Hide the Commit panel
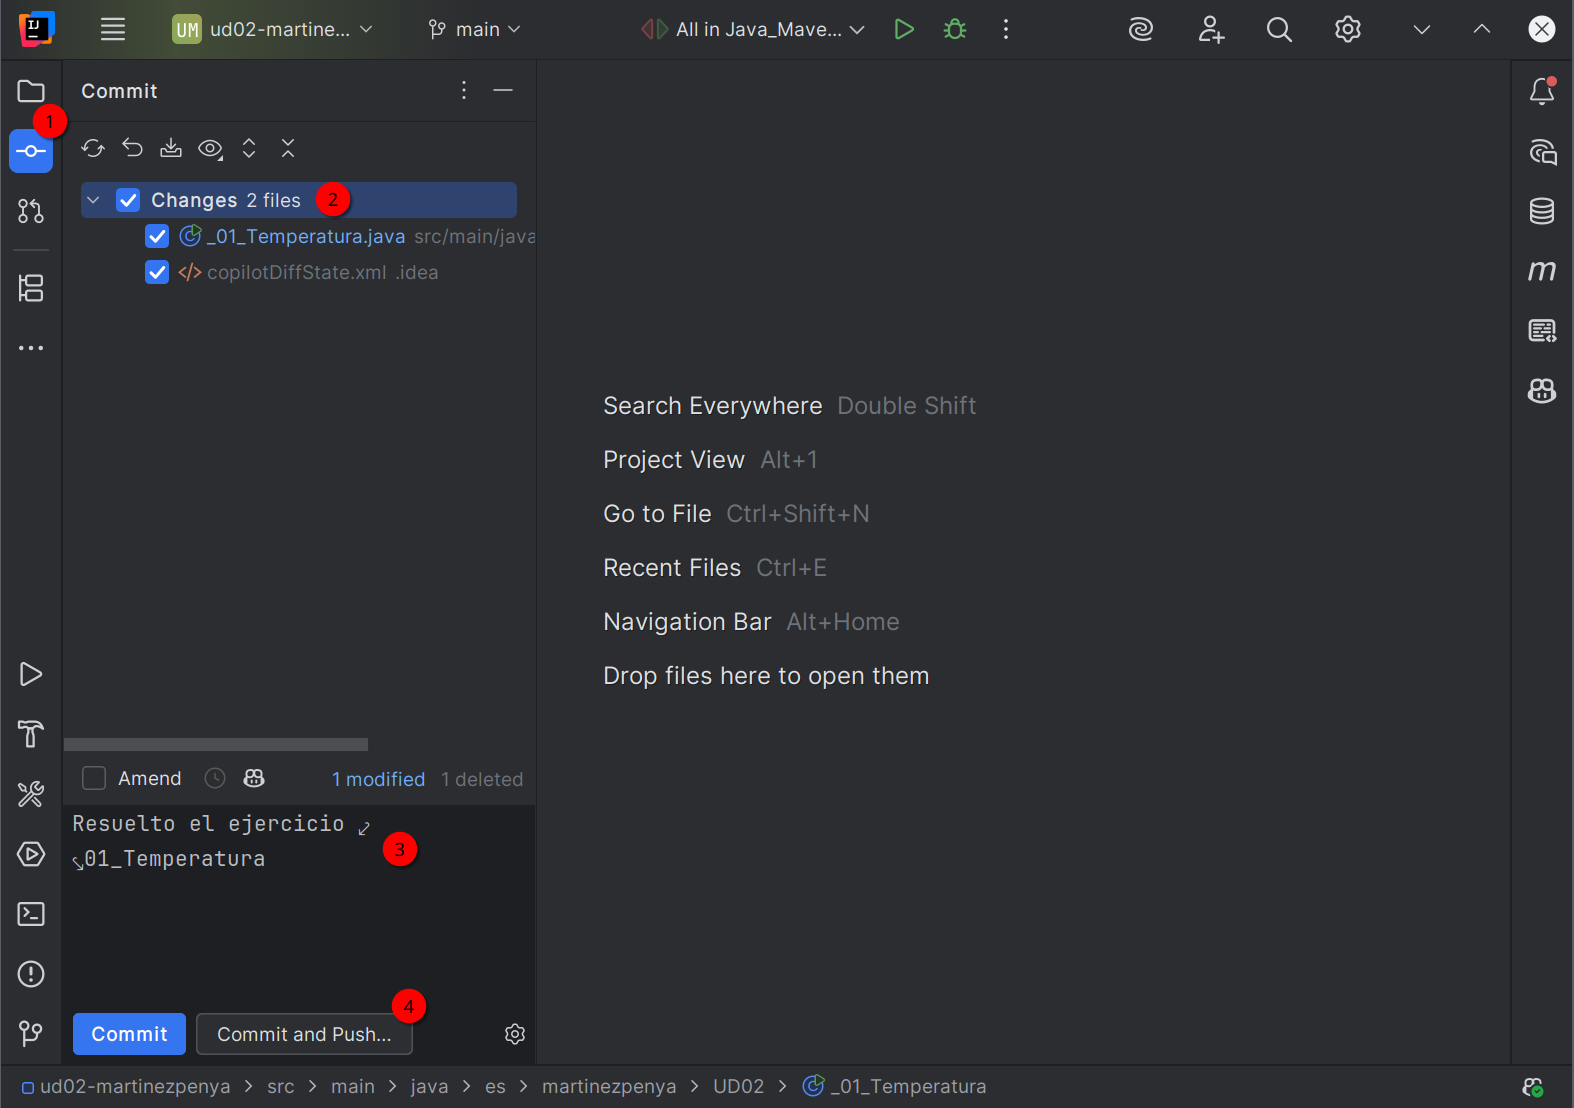Screen dimensions: 1574x1108 [x=503, y=90]
